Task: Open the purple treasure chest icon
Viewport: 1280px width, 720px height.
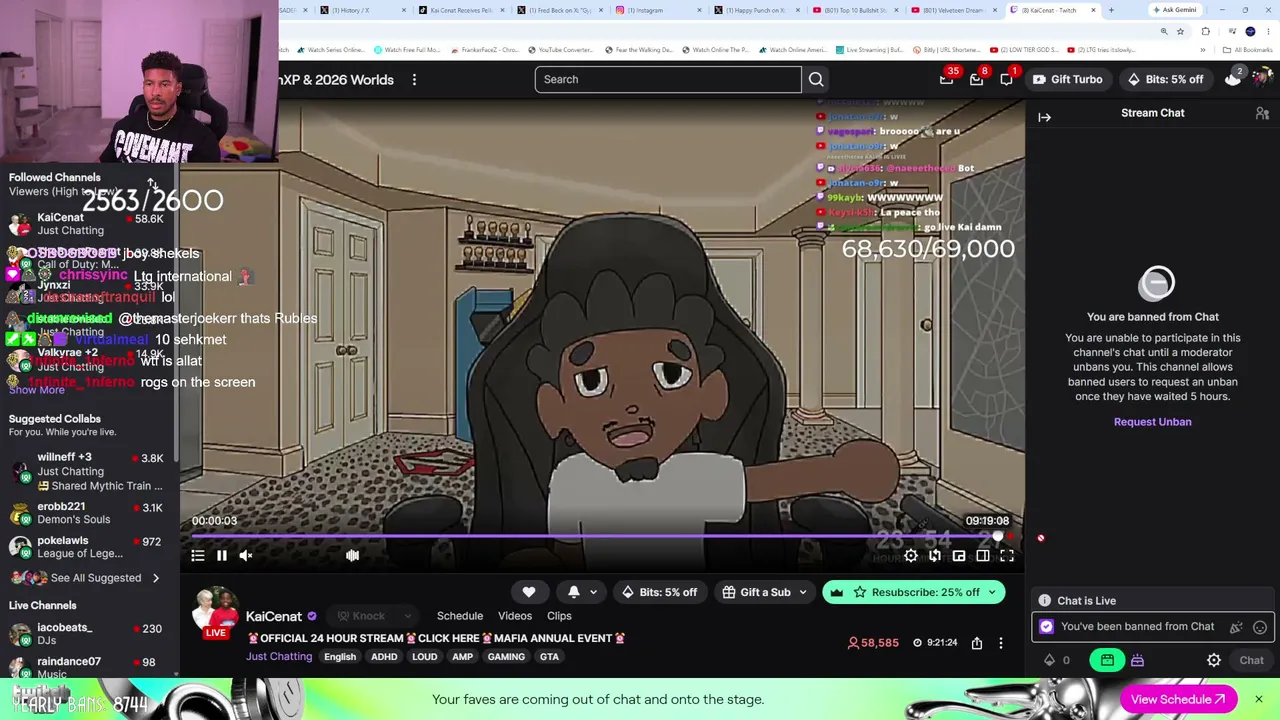Action: (1137, 660)
